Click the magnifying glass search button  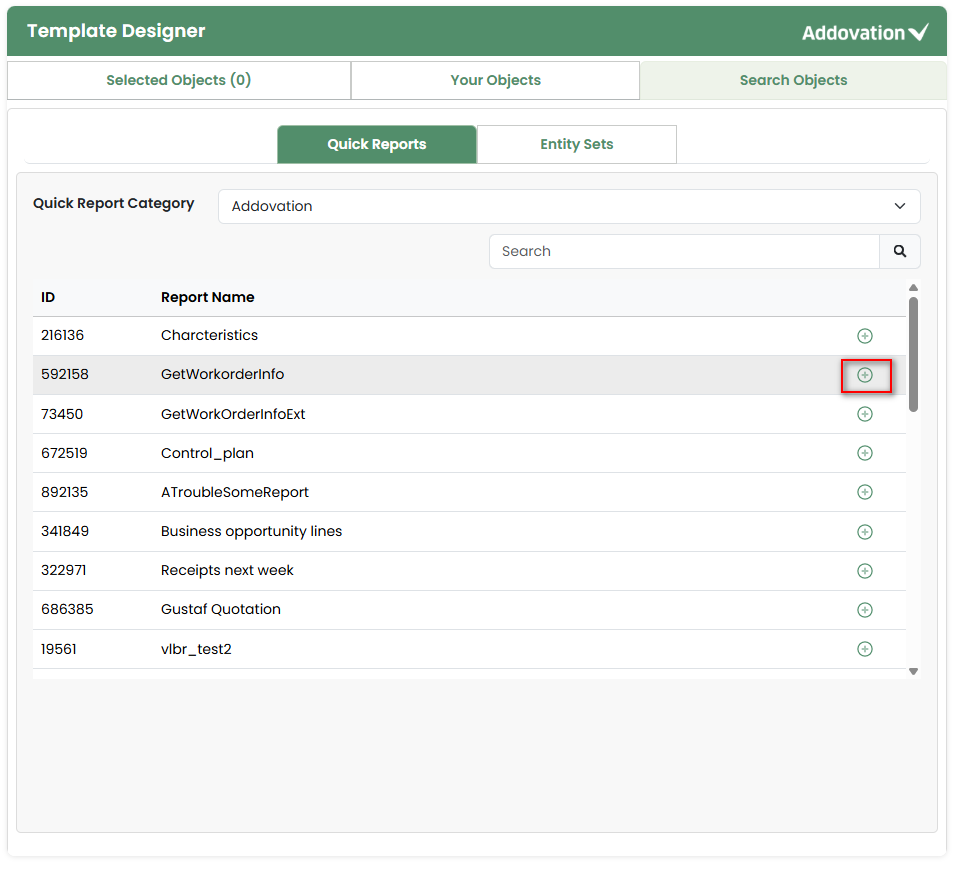[x=900, y=252]
